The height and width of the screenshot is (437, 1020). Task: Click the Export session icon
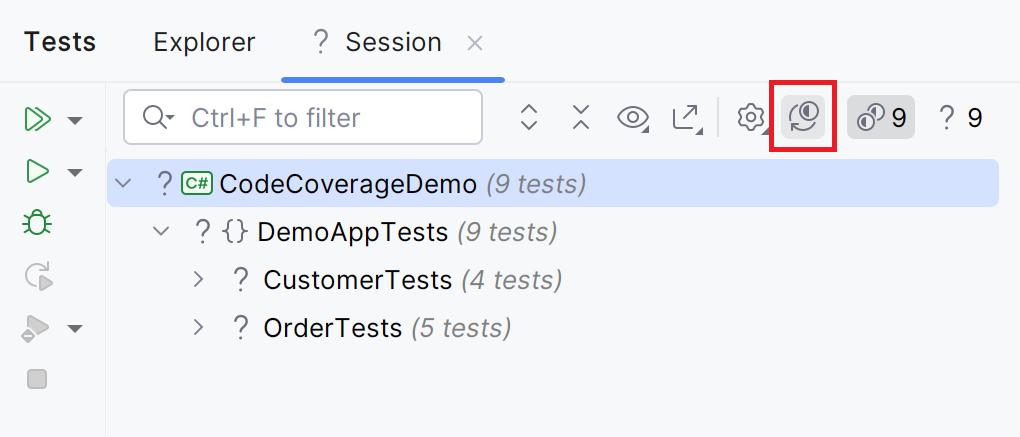[x=686, y=118]
